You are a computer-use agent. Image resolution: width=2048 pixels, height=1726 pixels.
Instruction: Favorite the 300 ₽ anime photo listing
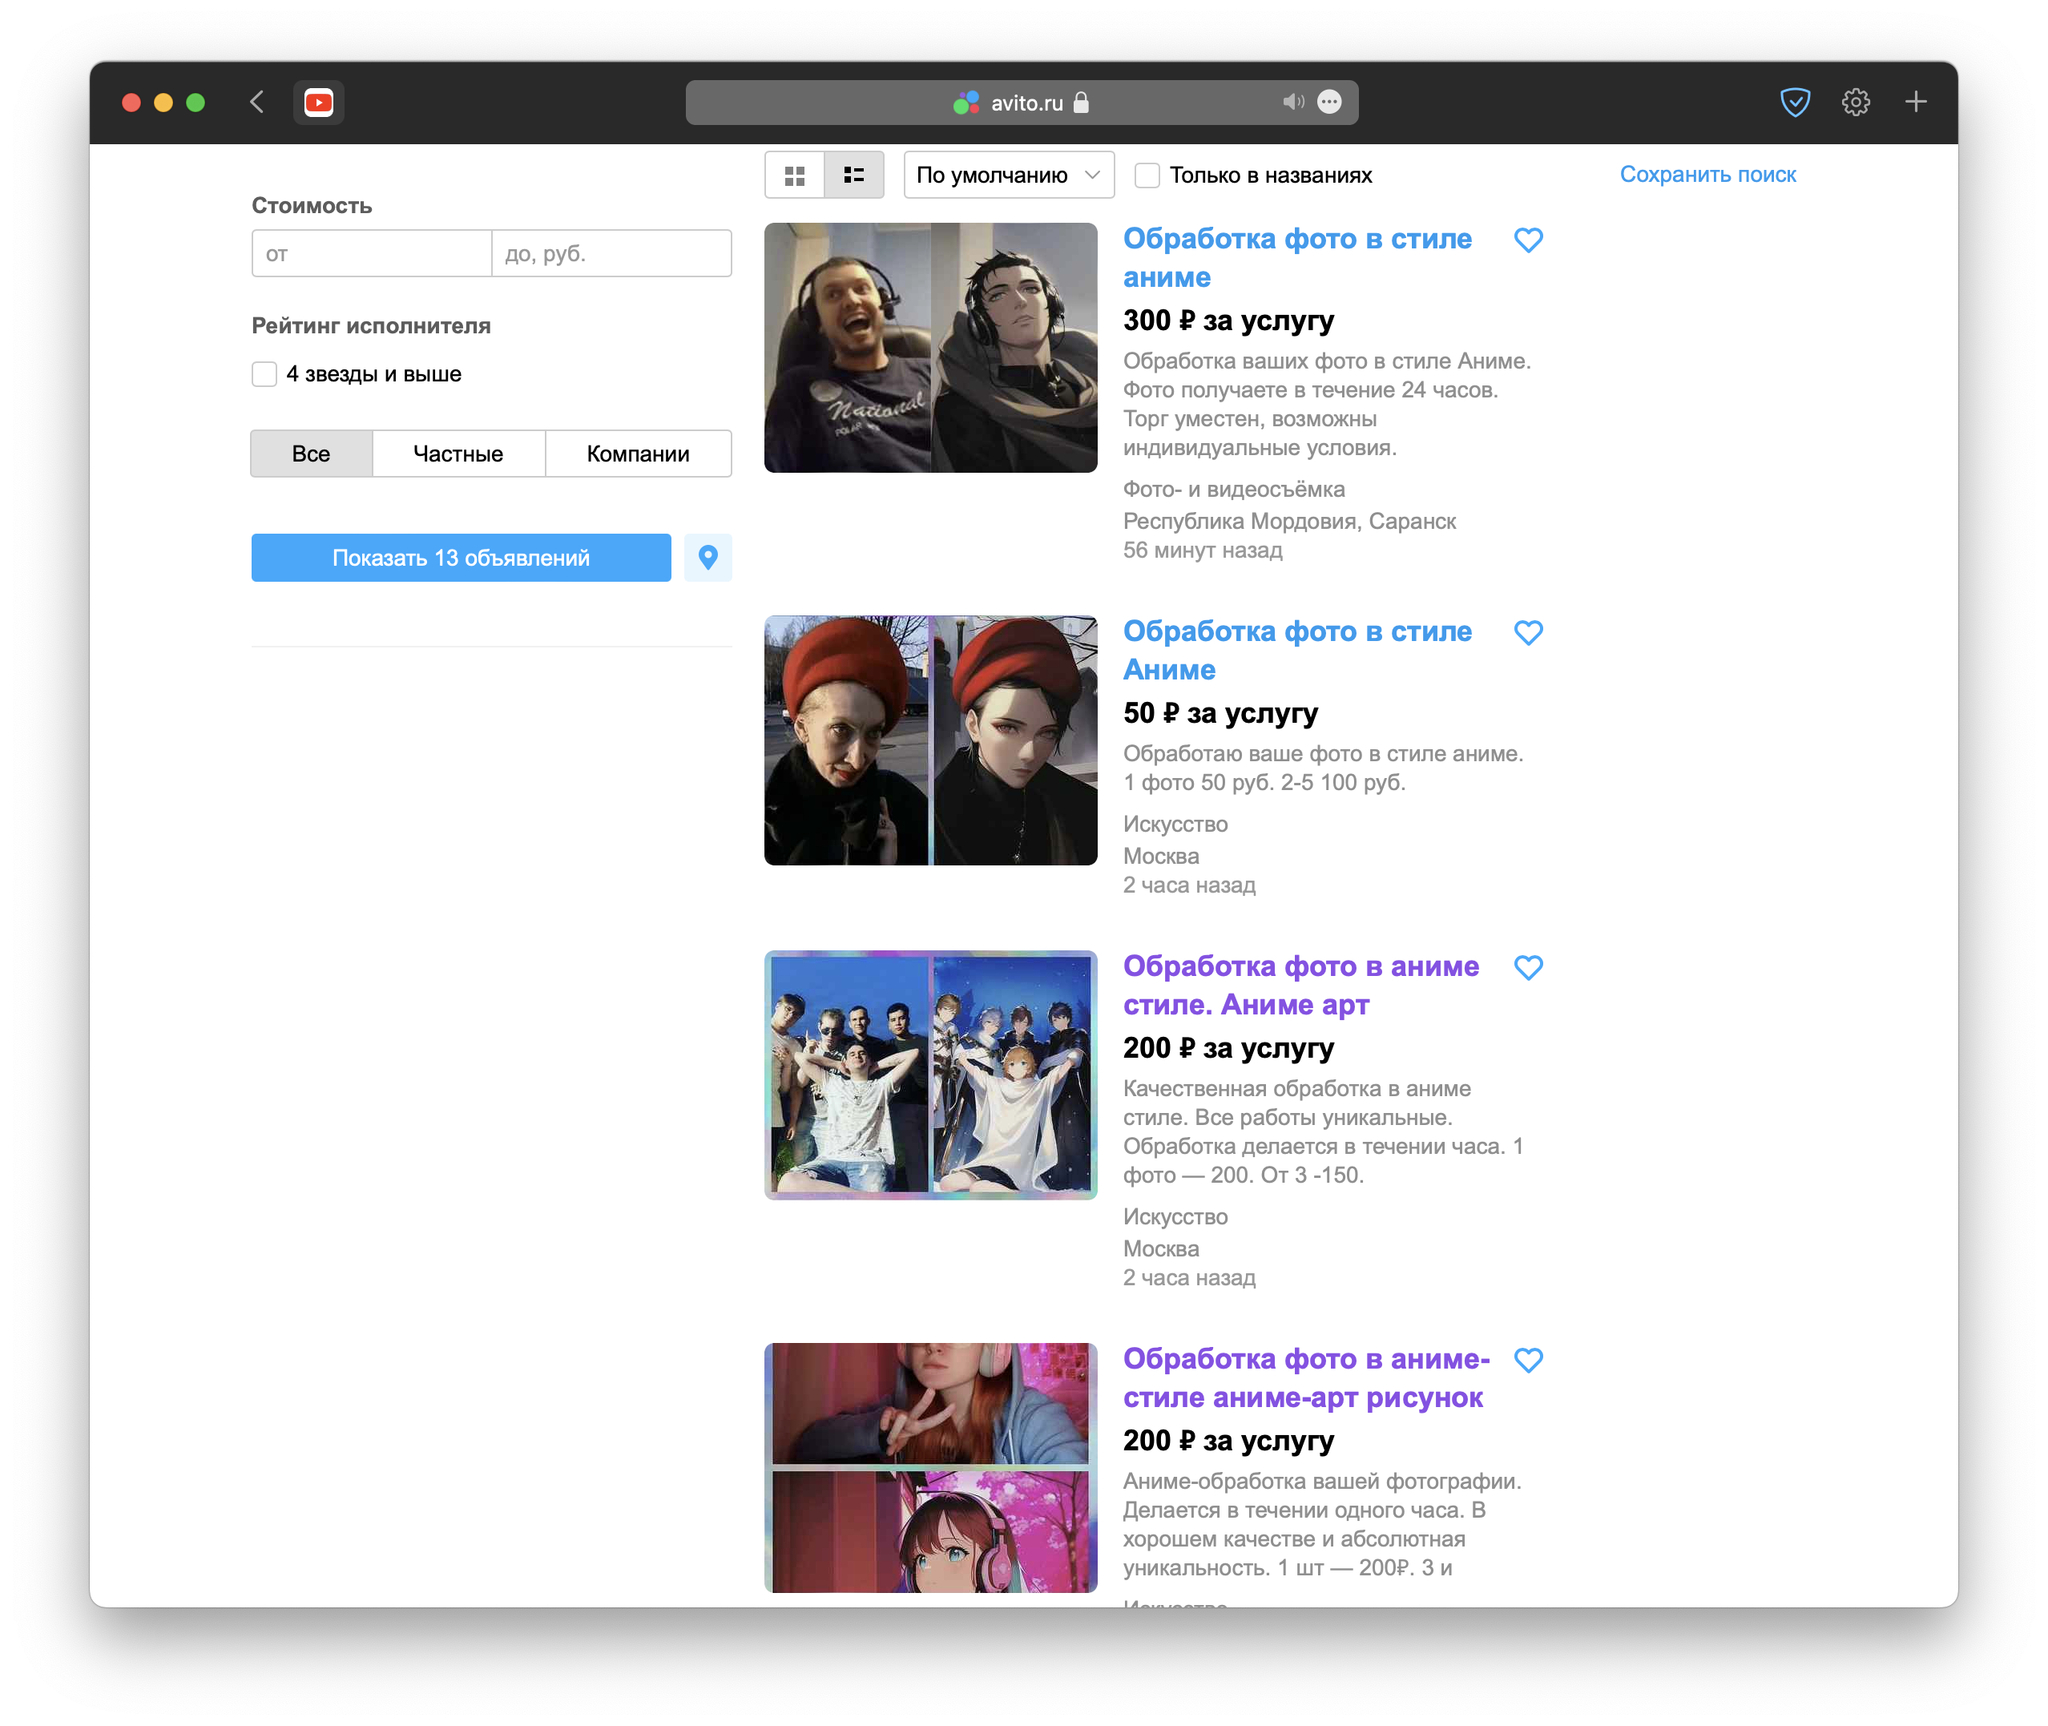point(1527,240)
